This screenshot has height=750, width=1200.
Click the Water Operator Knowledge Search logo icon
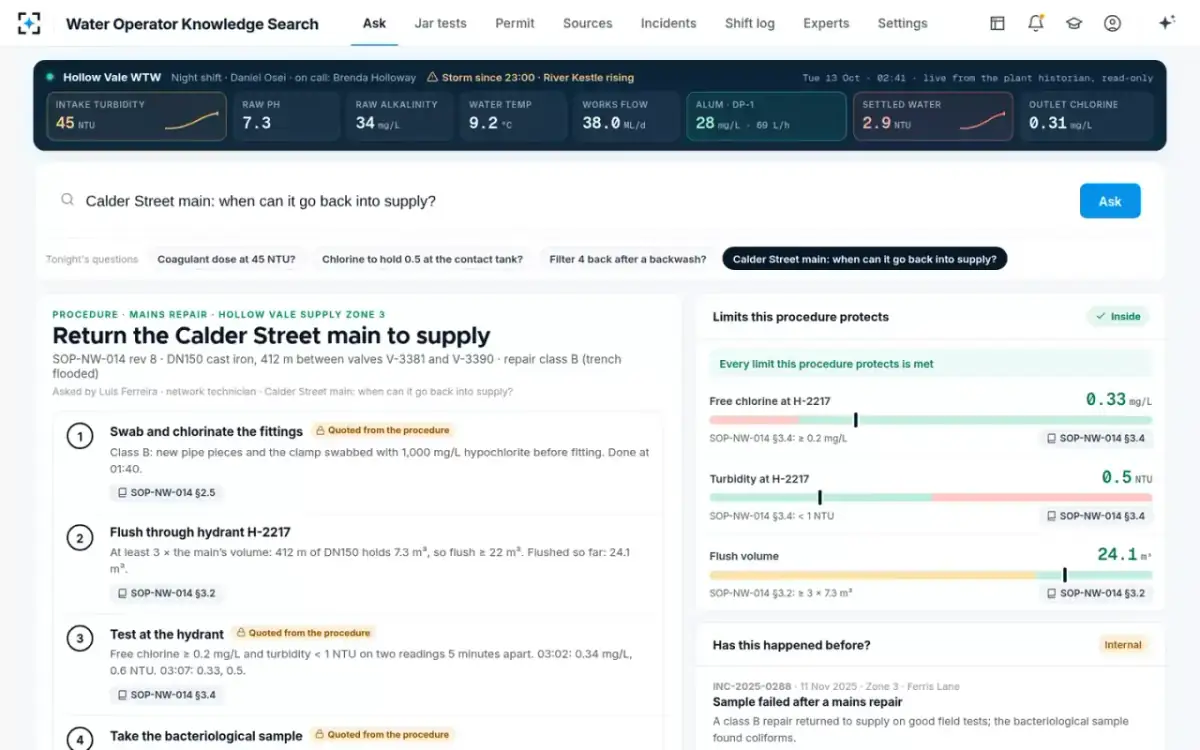(30, 23)
